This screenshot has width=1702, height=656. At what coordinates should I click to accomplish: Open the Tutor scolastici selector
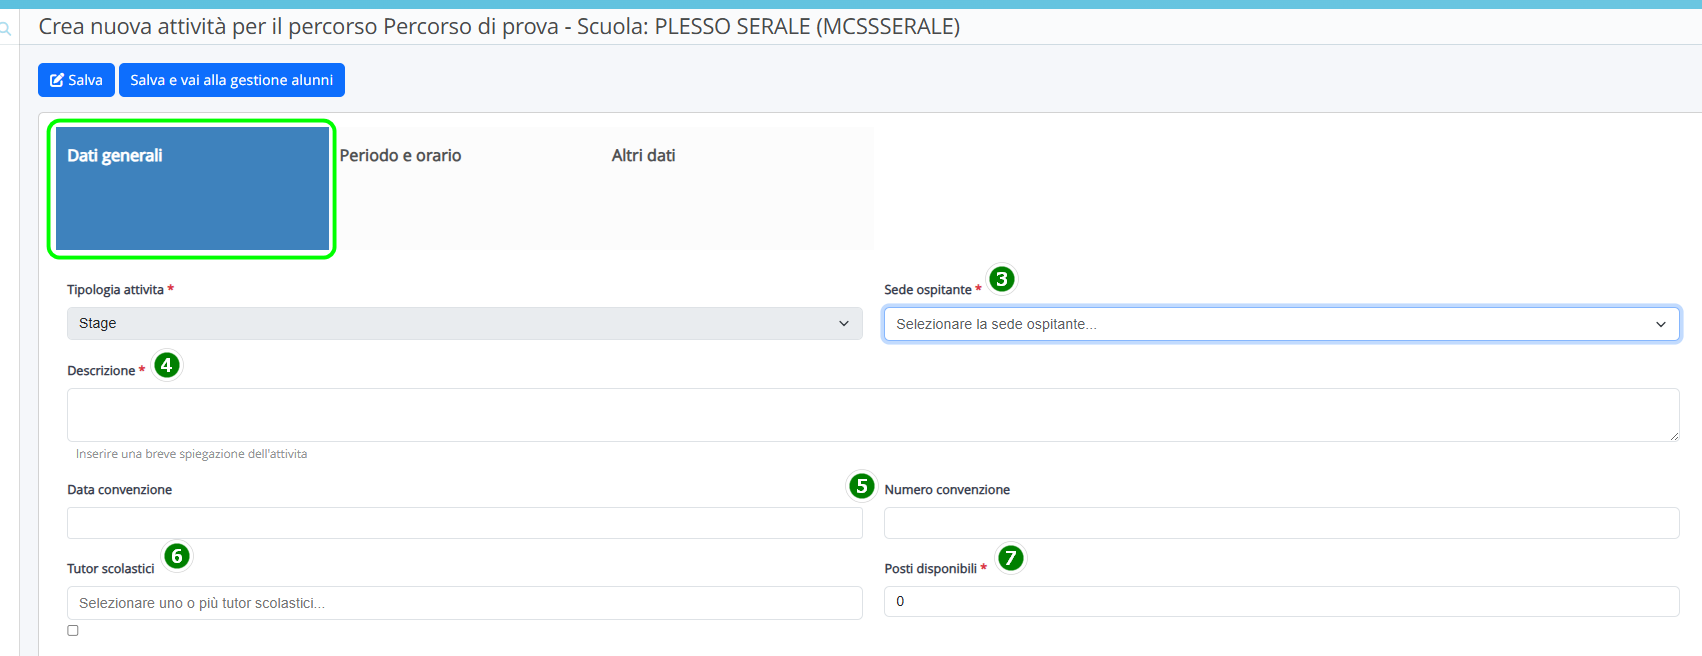464,603
